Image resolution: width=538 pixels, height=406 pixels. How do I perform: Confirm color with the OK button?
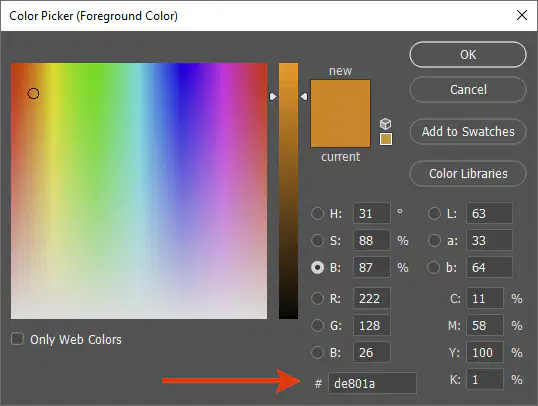point(468,55)
